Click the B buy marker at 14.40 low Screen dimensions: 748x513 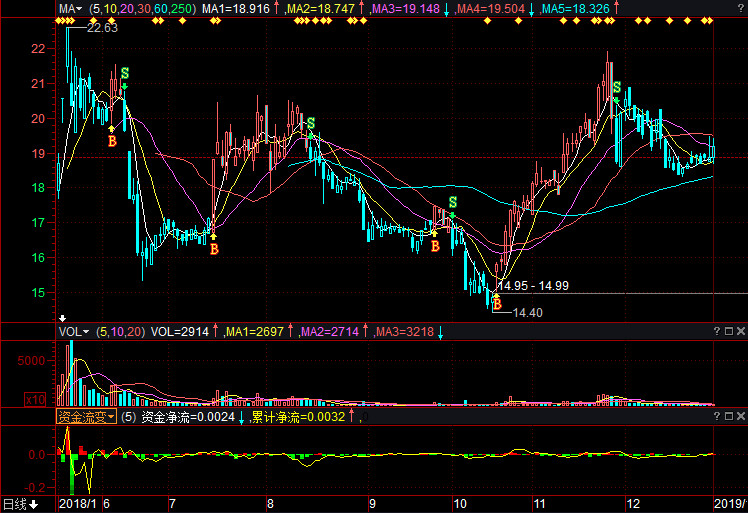click(x=497, y=304)
